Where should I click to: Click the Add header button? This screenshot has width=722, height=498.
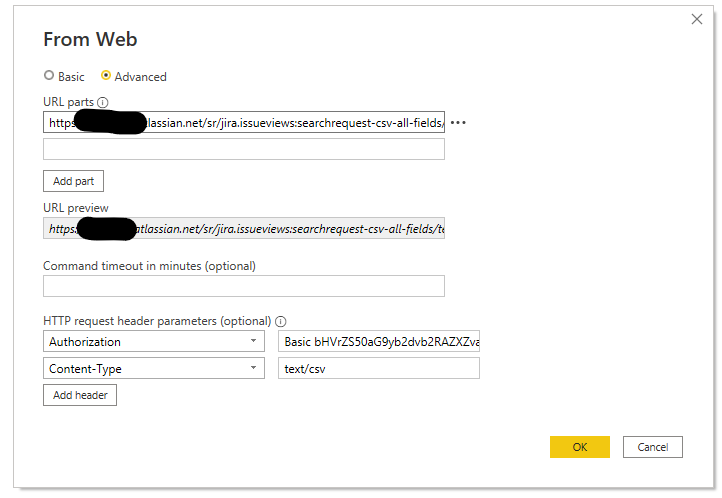coord(80,395)
